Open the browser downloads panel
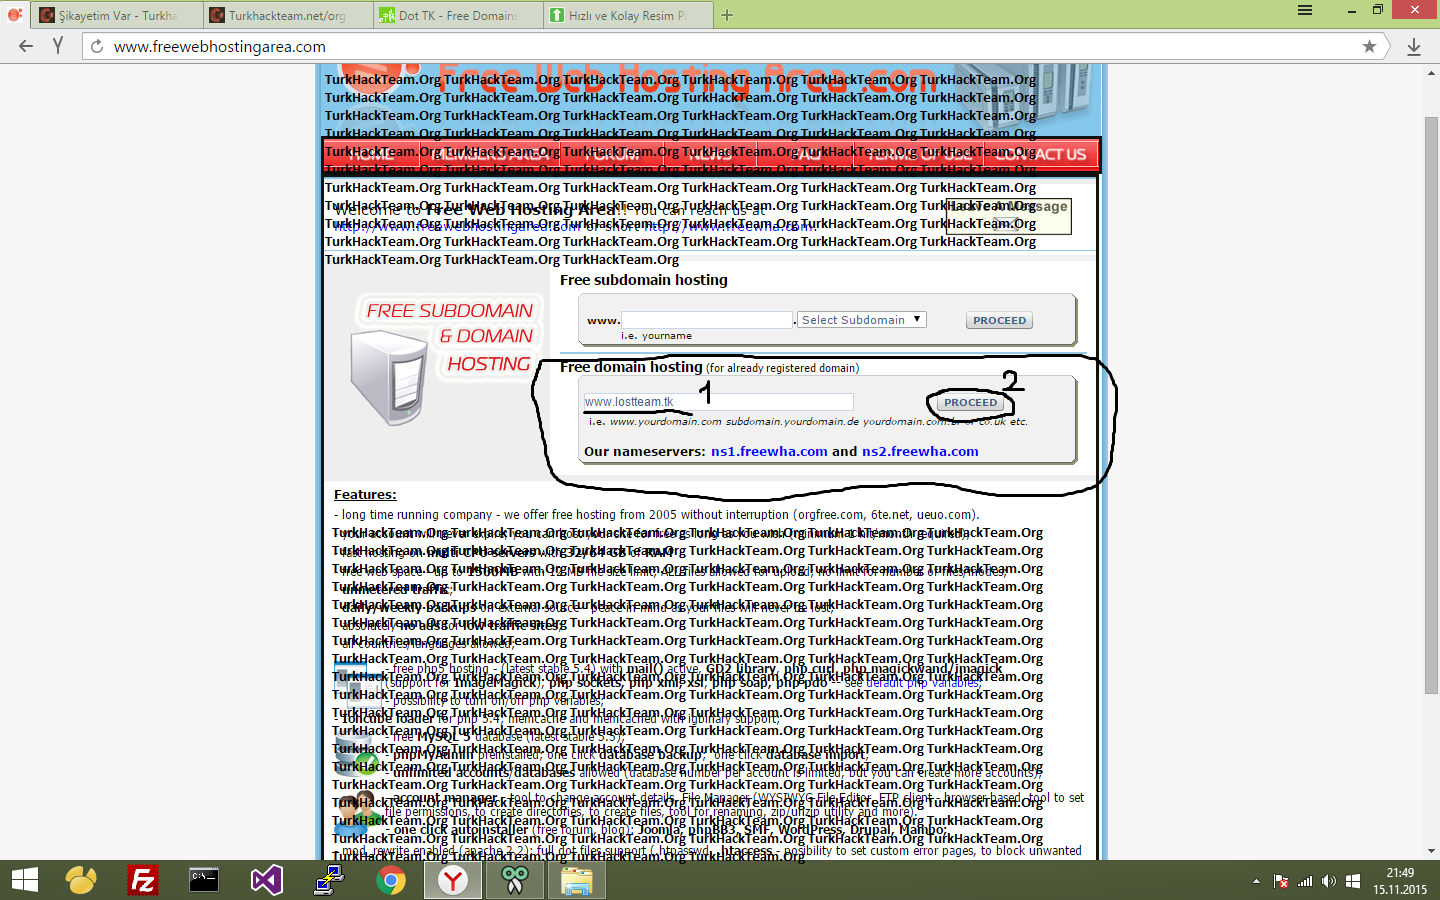The height and width of the screenshot is (900, 1440). pyautogui.click(x=1414, y=46)
